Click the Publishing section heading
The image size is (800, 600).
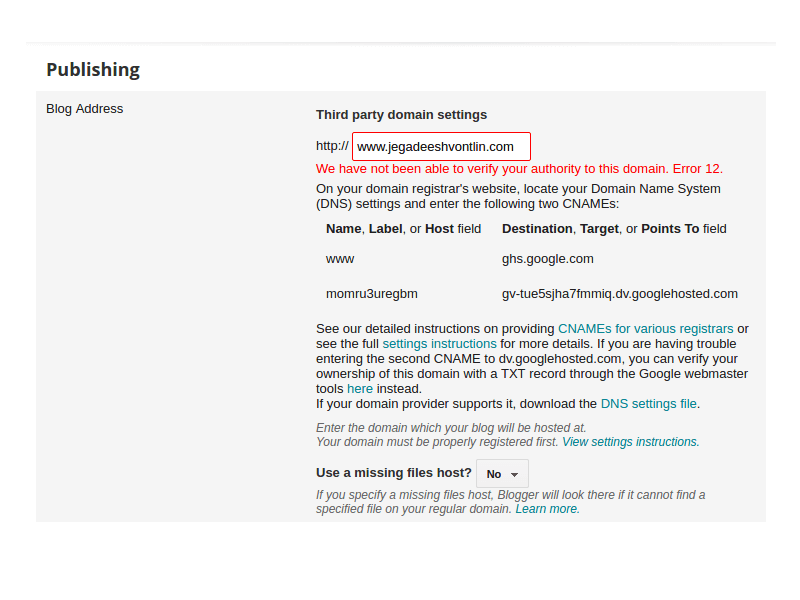[93, 69]
